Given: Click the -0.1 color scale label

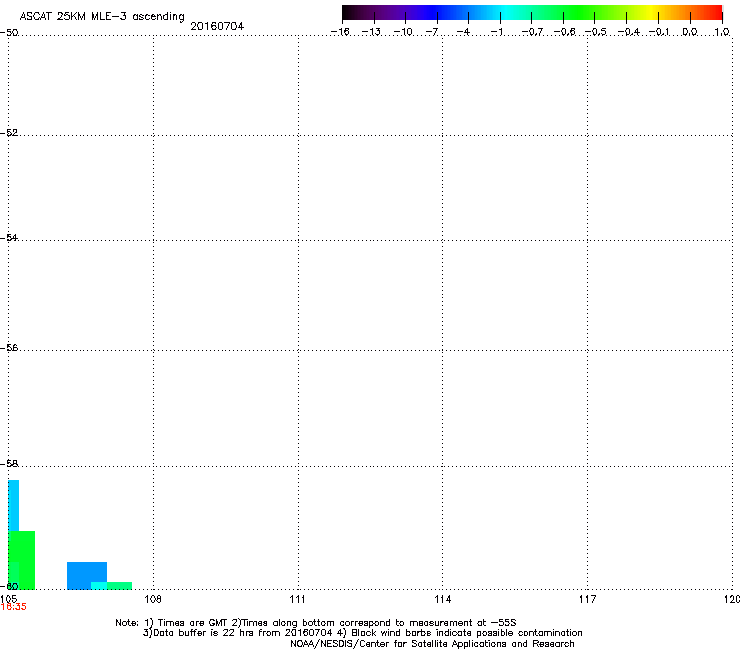Looking at the screenshot, I should (x=659, y=32).
